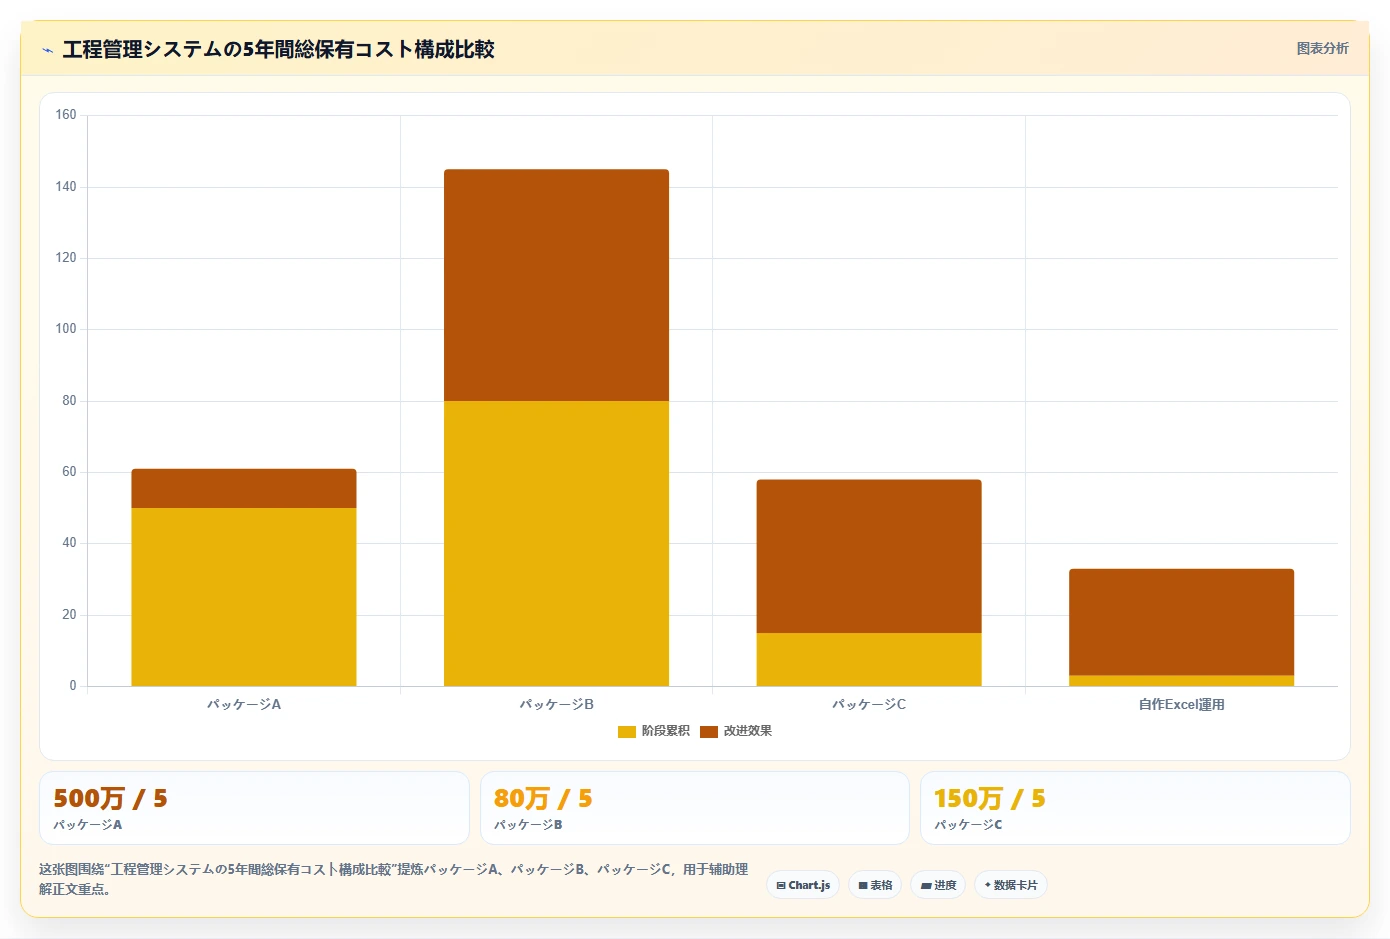The width and height of the screenshot is (1390, 939).
Task: Click the description paragraph starting 这张图围绕
Action: click(394, 879)
